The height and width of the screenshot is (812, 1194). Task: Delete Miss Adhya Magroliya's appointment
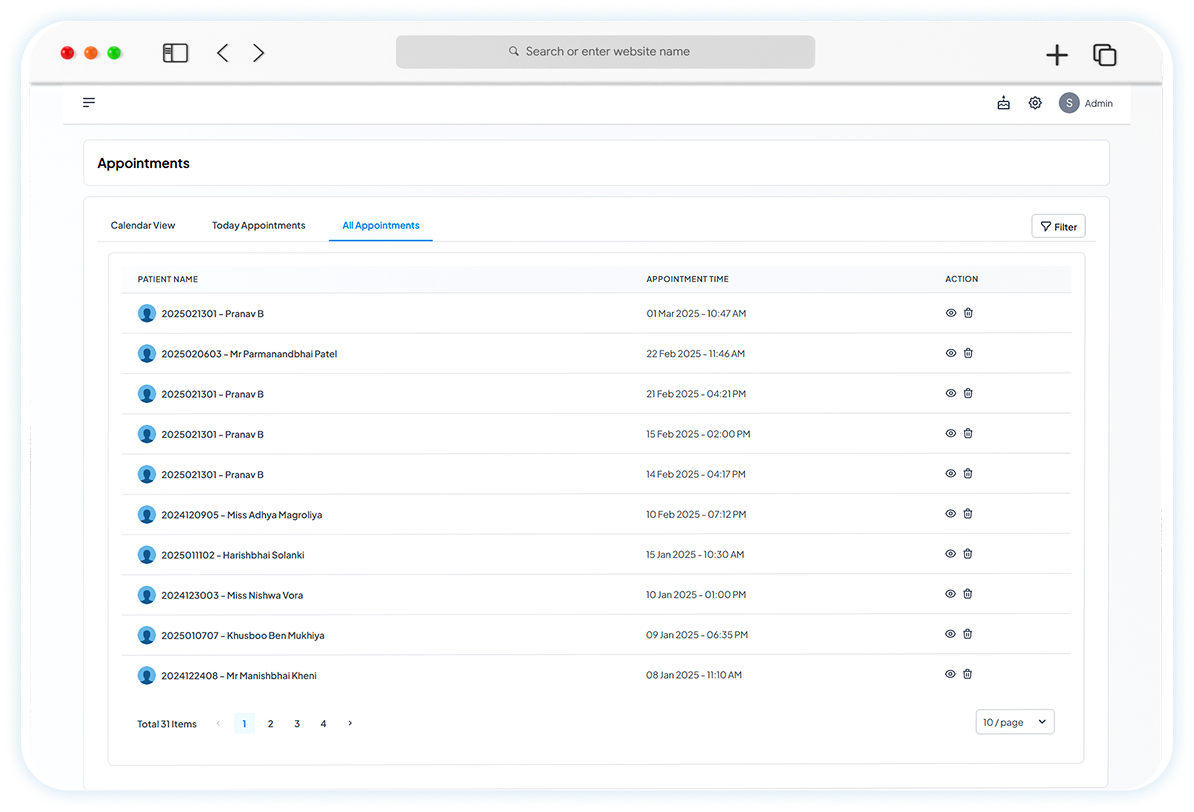pyautogui.click(x=968, y=514)
